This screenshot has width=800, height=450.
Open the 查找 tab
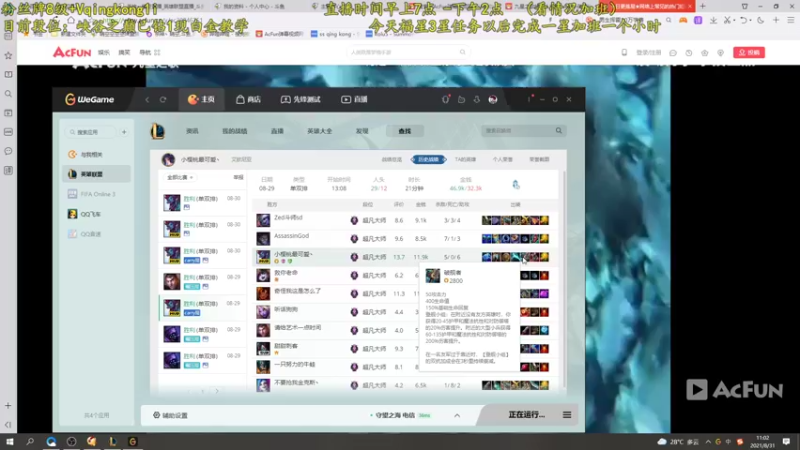pyautogui.click(x=405, y=131)
